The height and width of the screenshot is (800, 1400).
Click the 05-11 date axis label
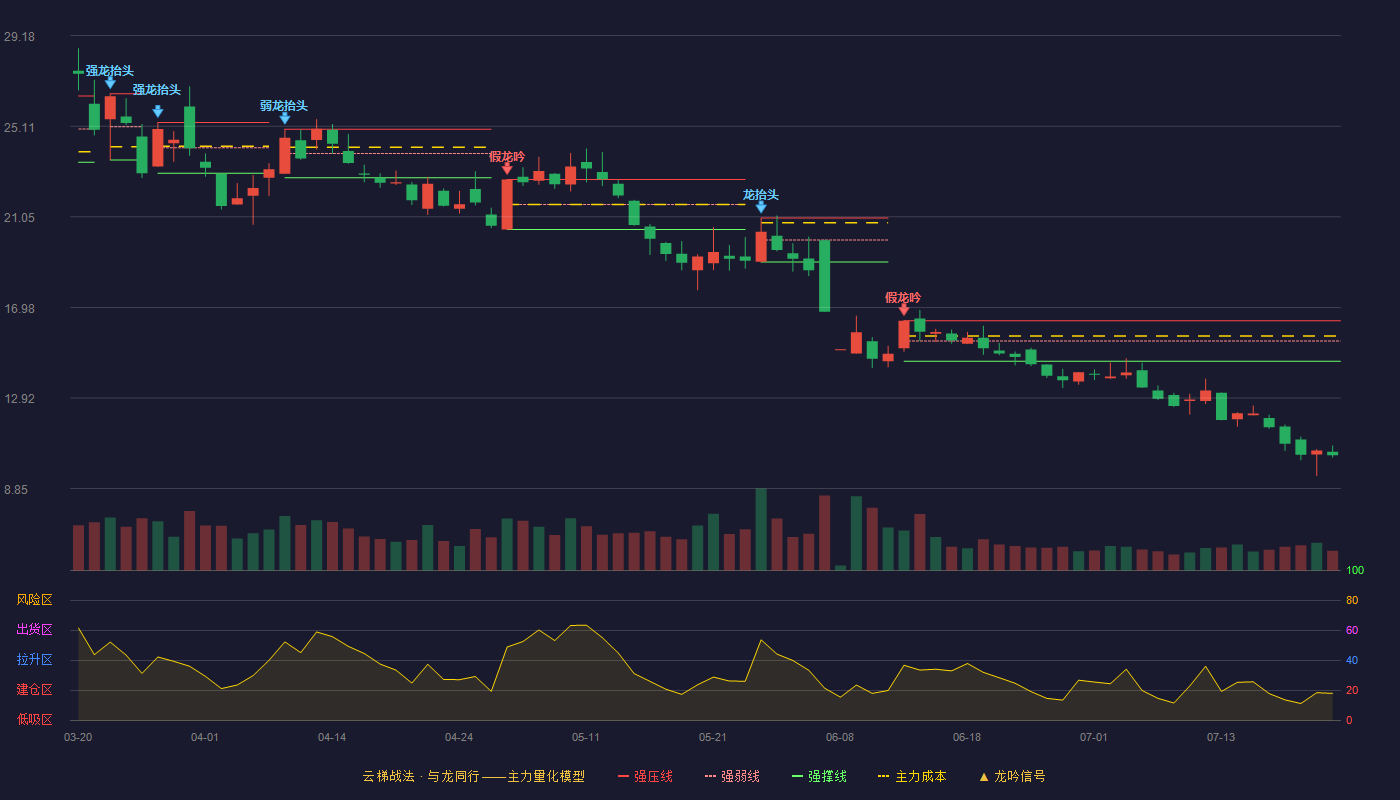point(586,737)
